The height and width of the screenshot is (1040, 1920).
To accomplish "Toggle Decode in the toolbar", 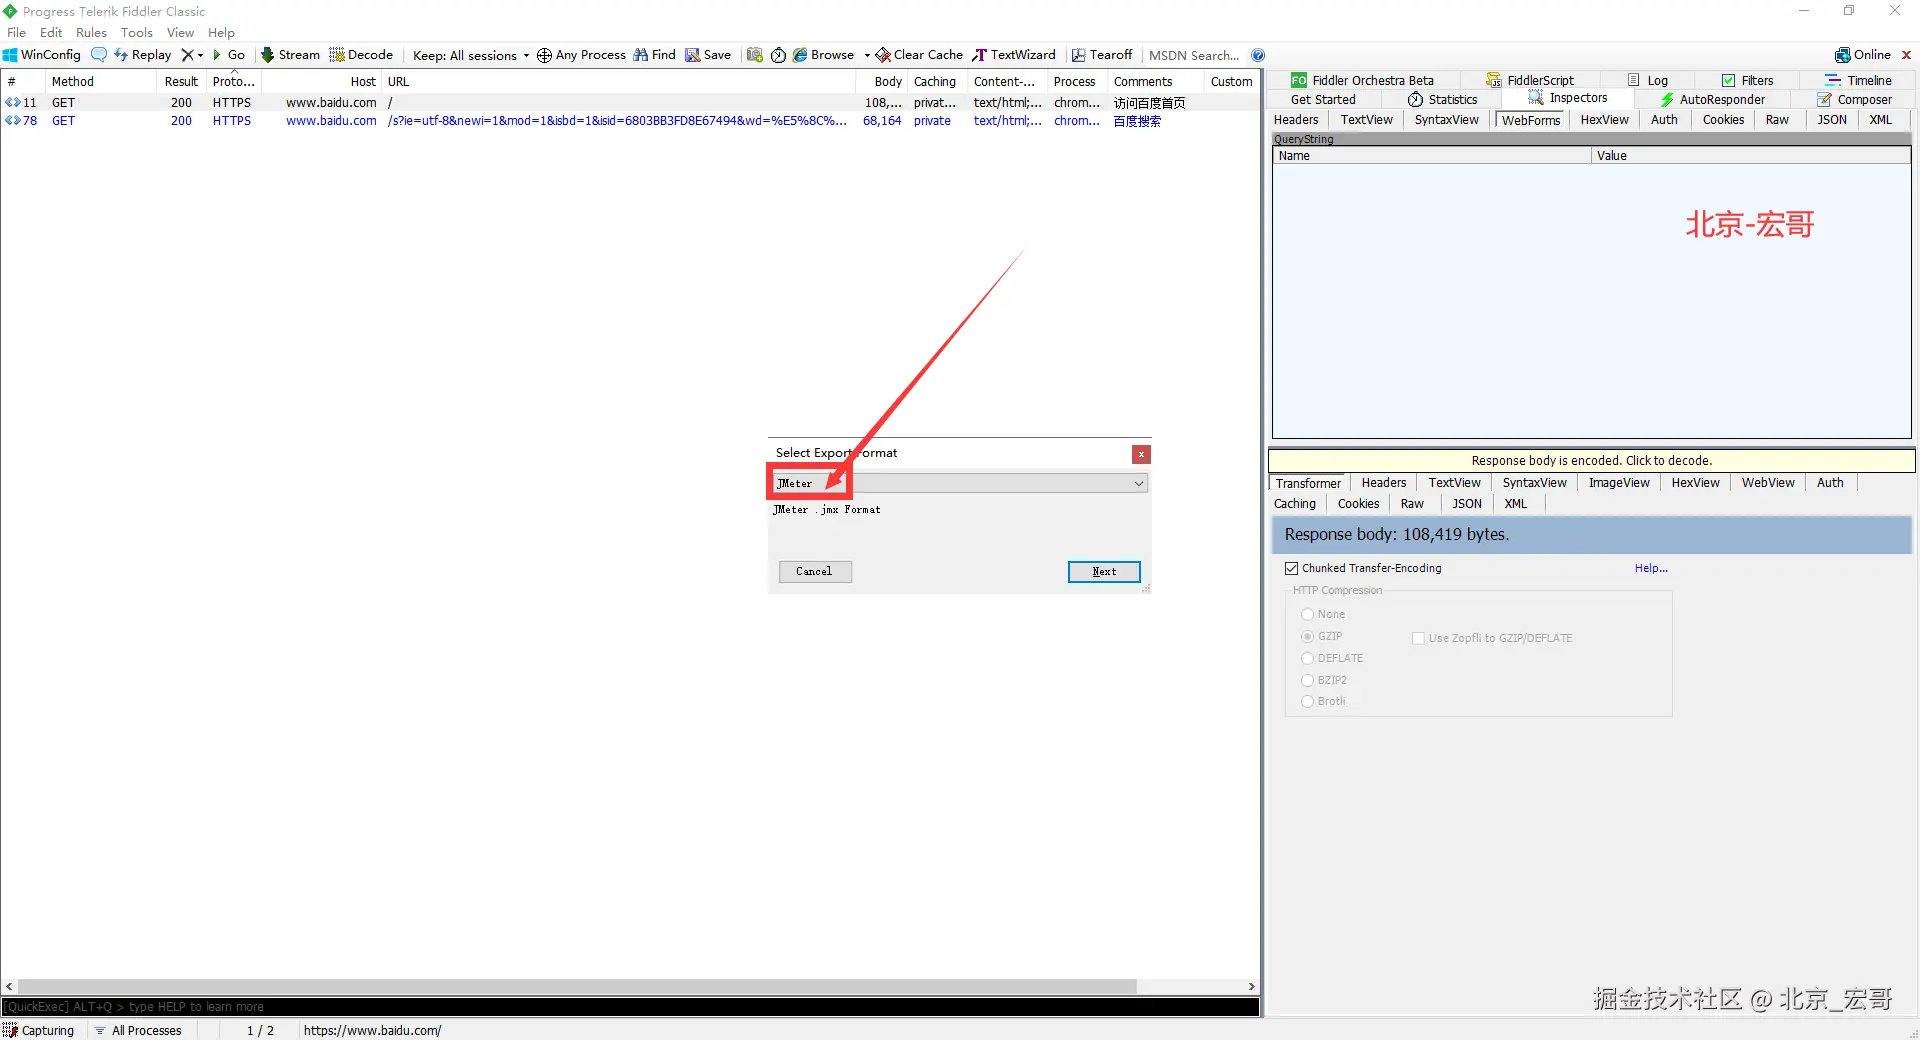I will (x=361, y=55).
